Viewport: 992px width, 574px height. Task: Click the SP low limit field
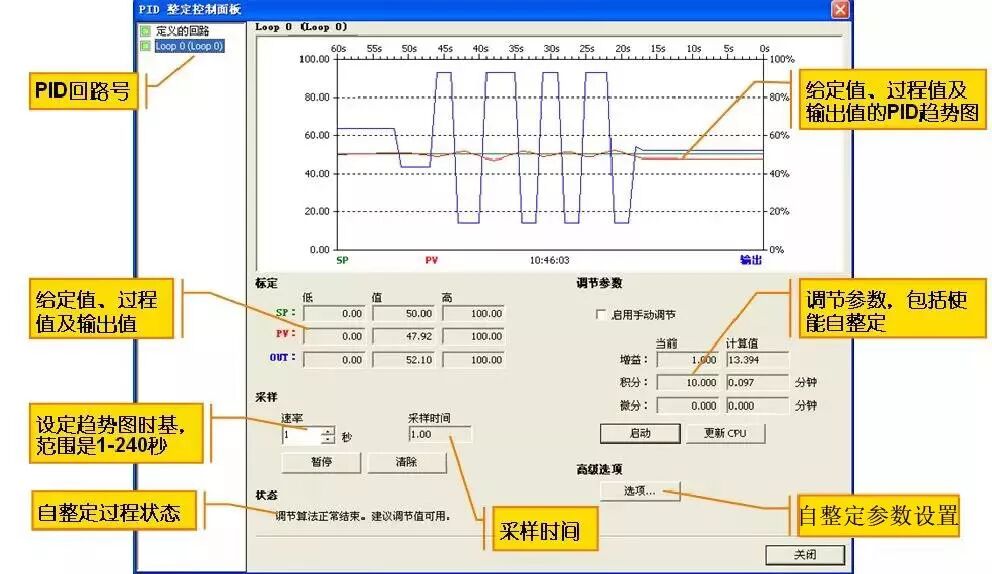[x=334, y=314]
